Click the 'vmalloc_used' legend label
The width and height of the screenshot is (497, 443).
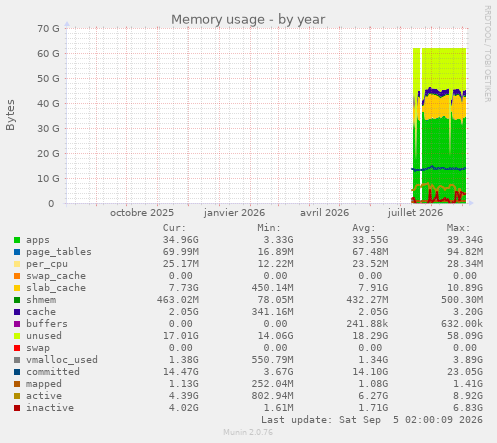coord(62,360)
